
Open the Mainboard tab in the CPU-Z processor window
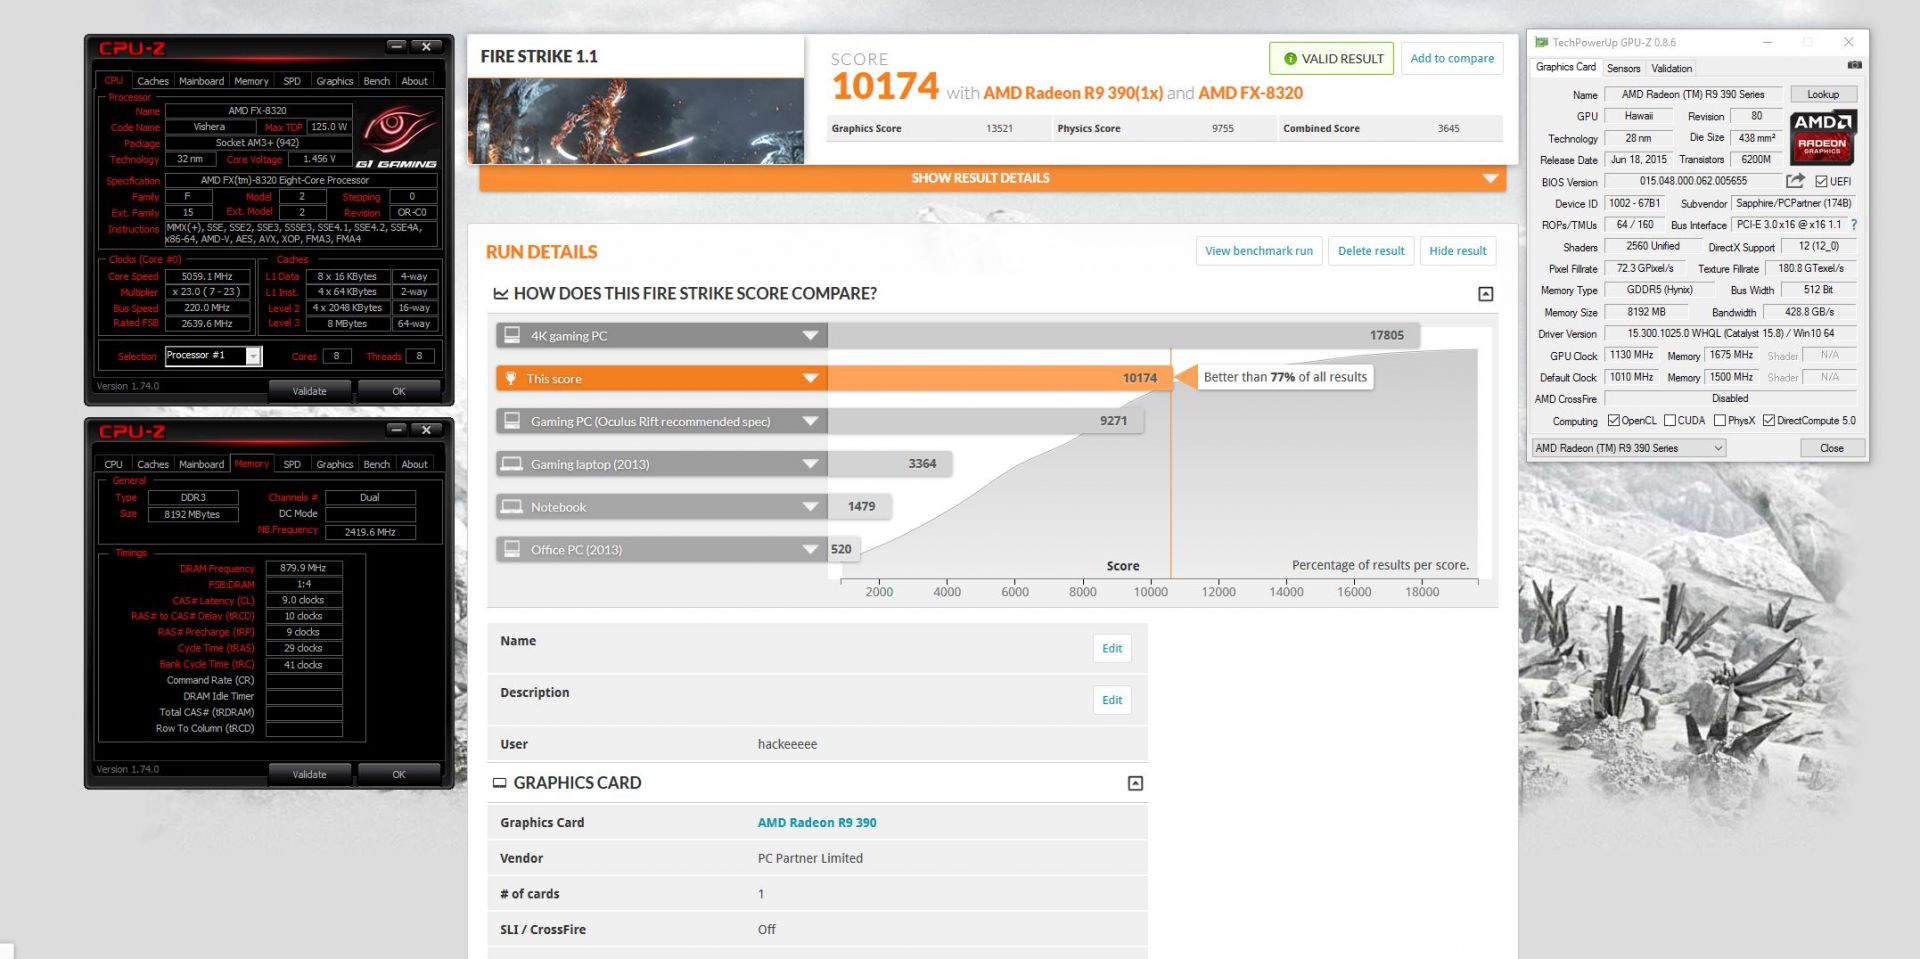click(201, 81)
